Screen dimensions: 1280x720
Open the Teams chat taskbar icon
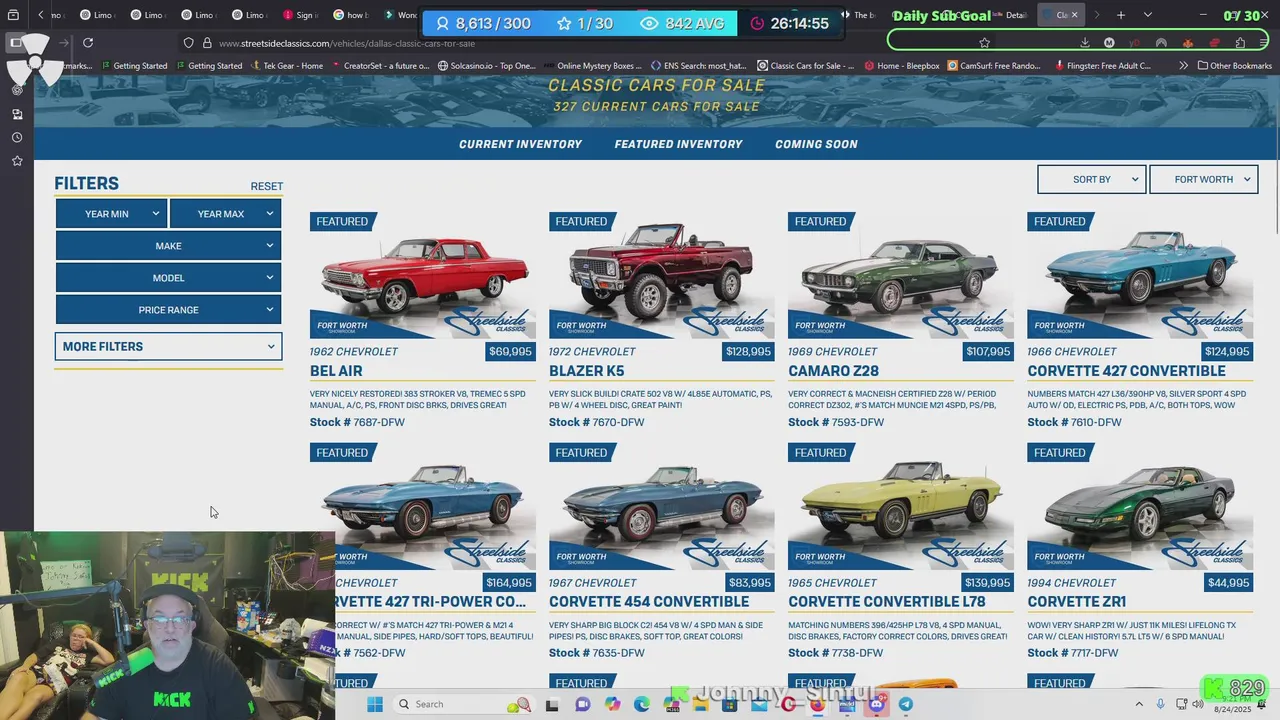(582, 704)
